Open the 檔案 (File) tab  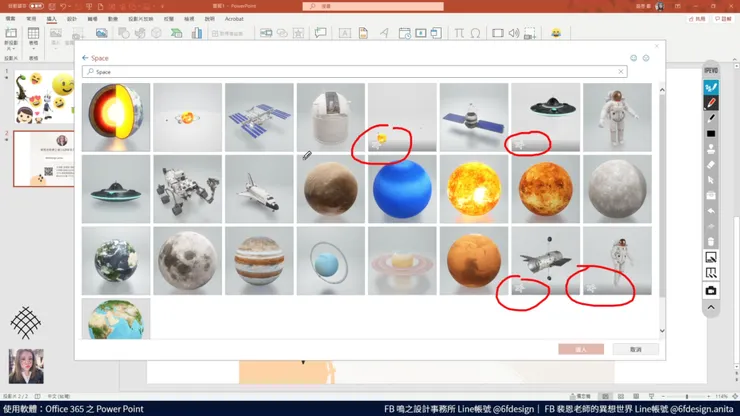click(10, 19)
